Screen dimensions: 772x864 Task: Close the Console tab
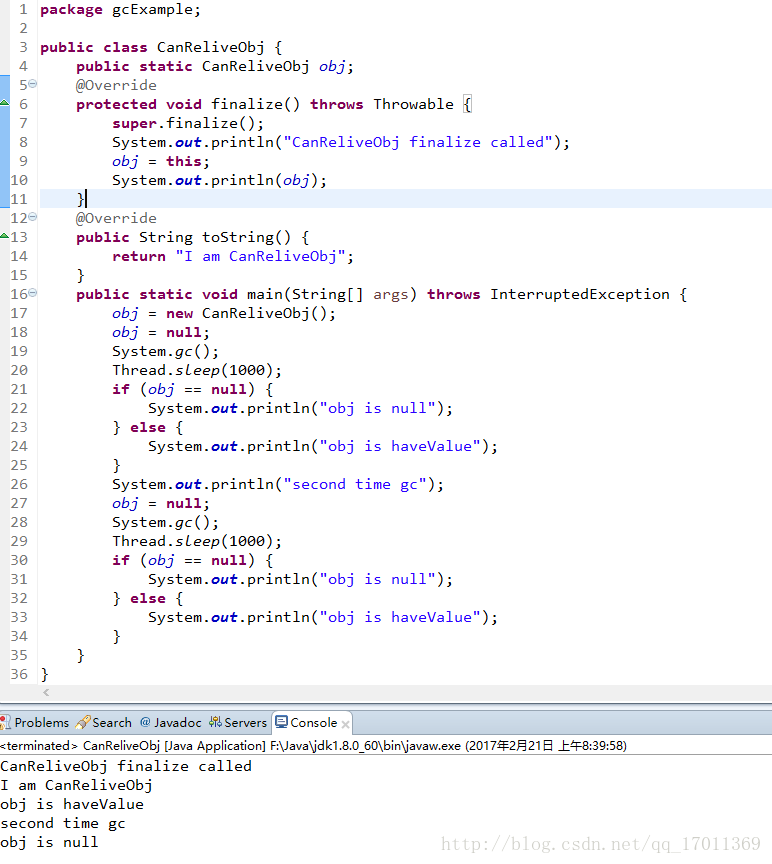[345, 724]
